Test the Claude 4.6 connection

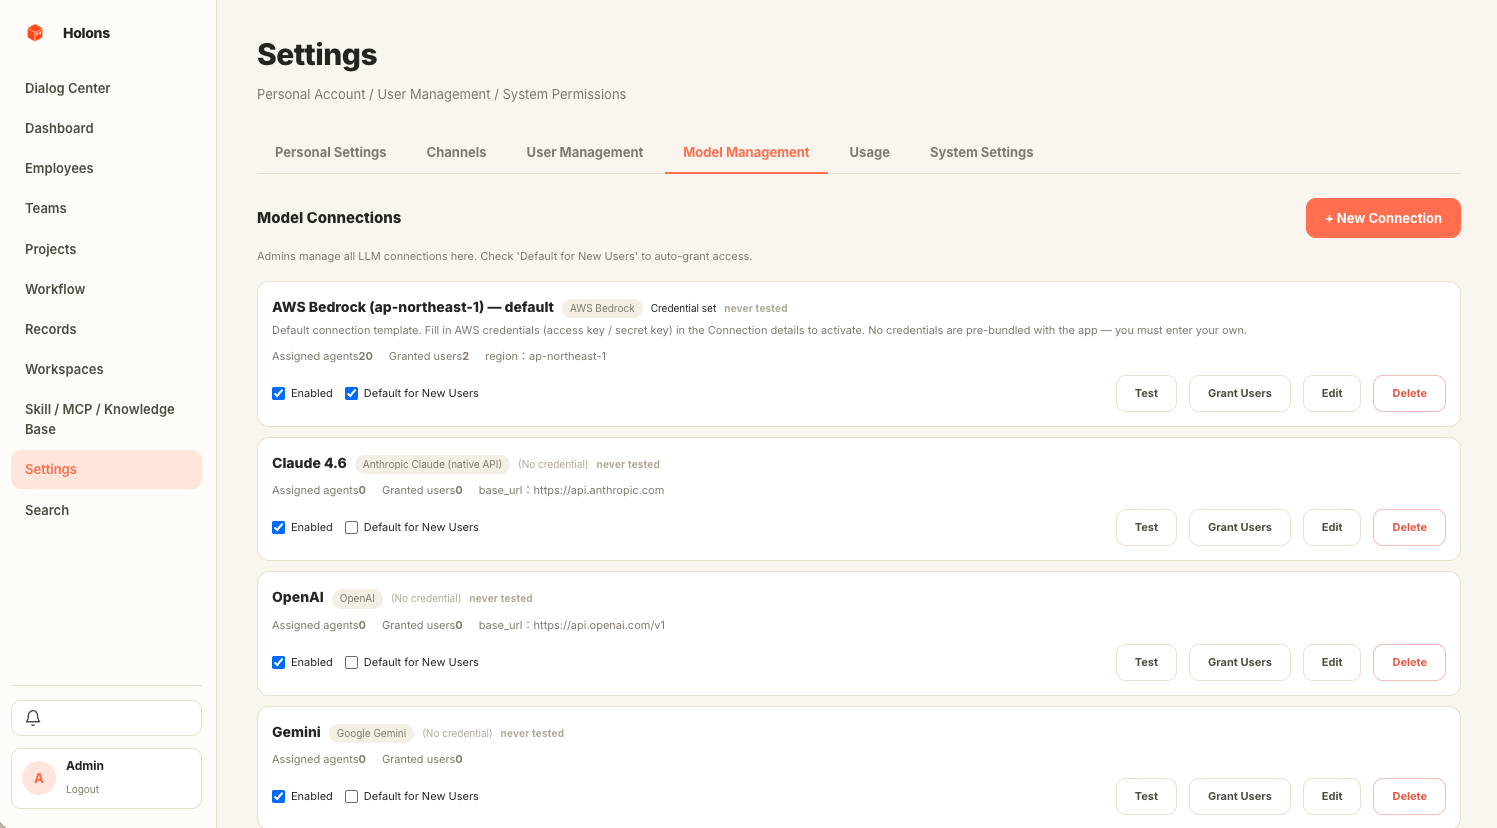pos(1146,528)
